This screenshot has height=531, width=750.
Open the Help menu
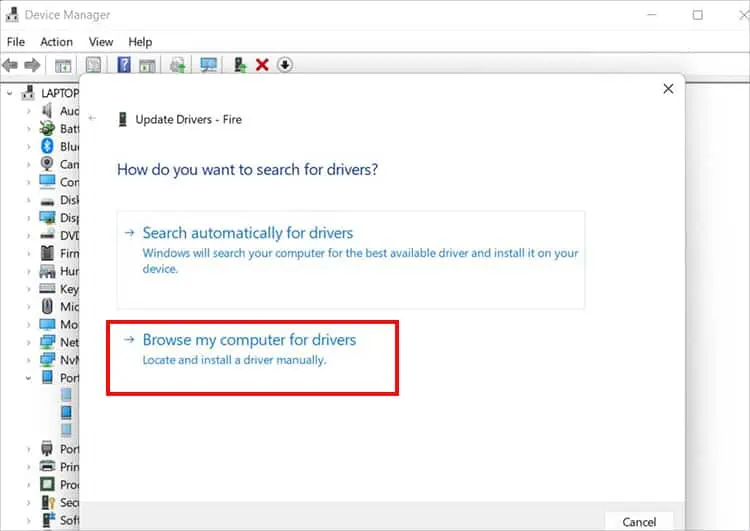(140, 42)
